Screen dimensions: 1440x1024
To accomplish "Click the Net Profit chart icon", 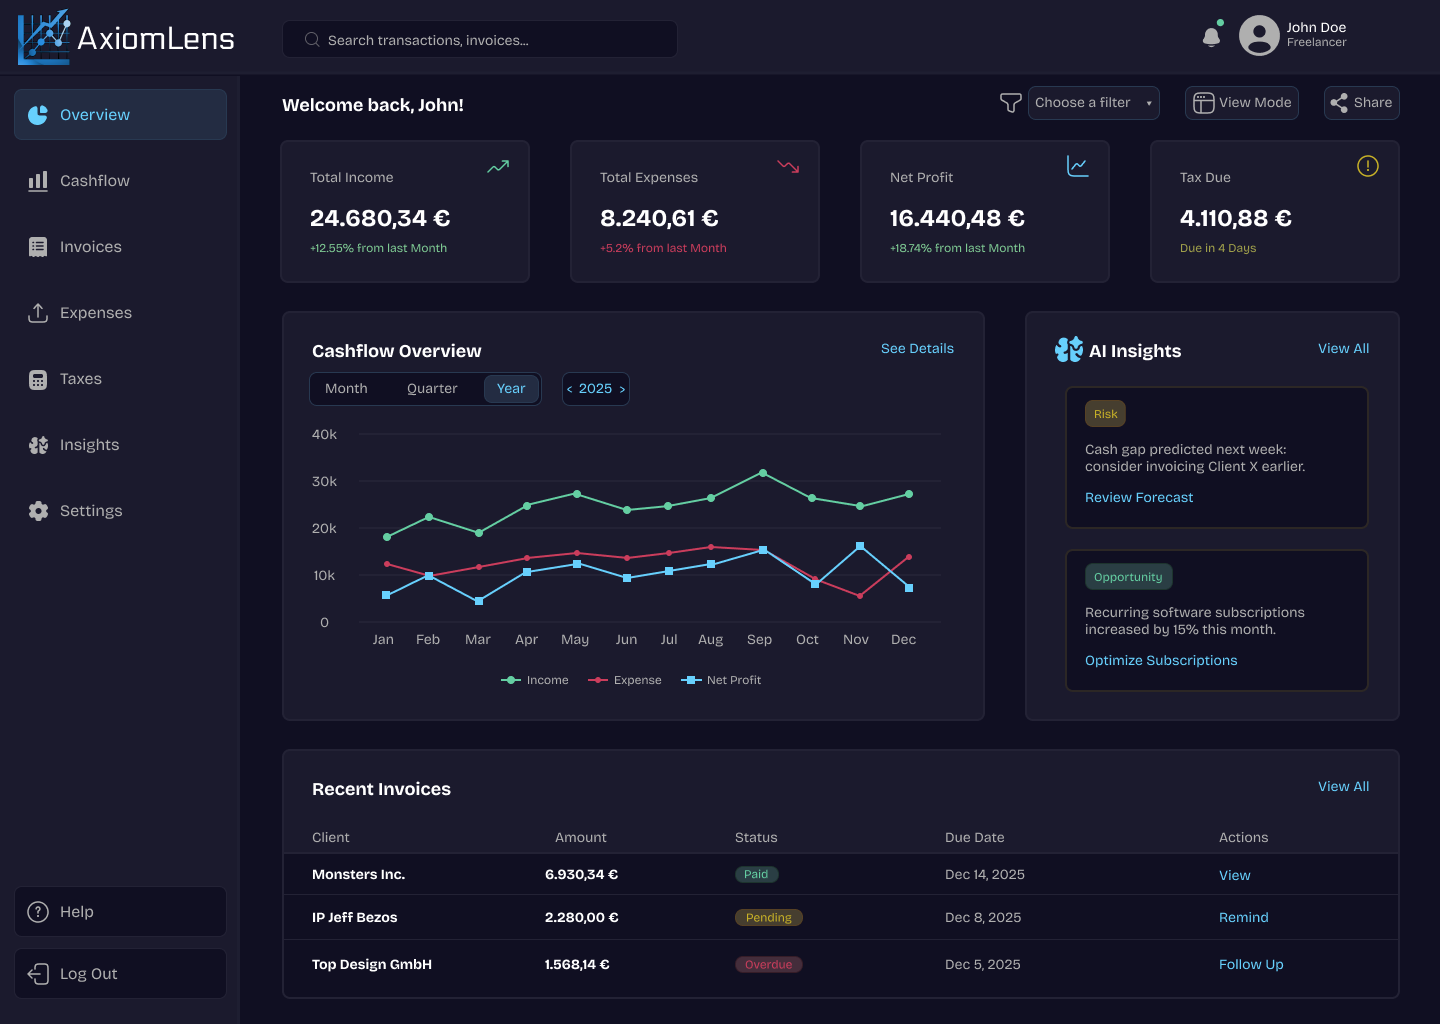I will tap(1077, 166).
